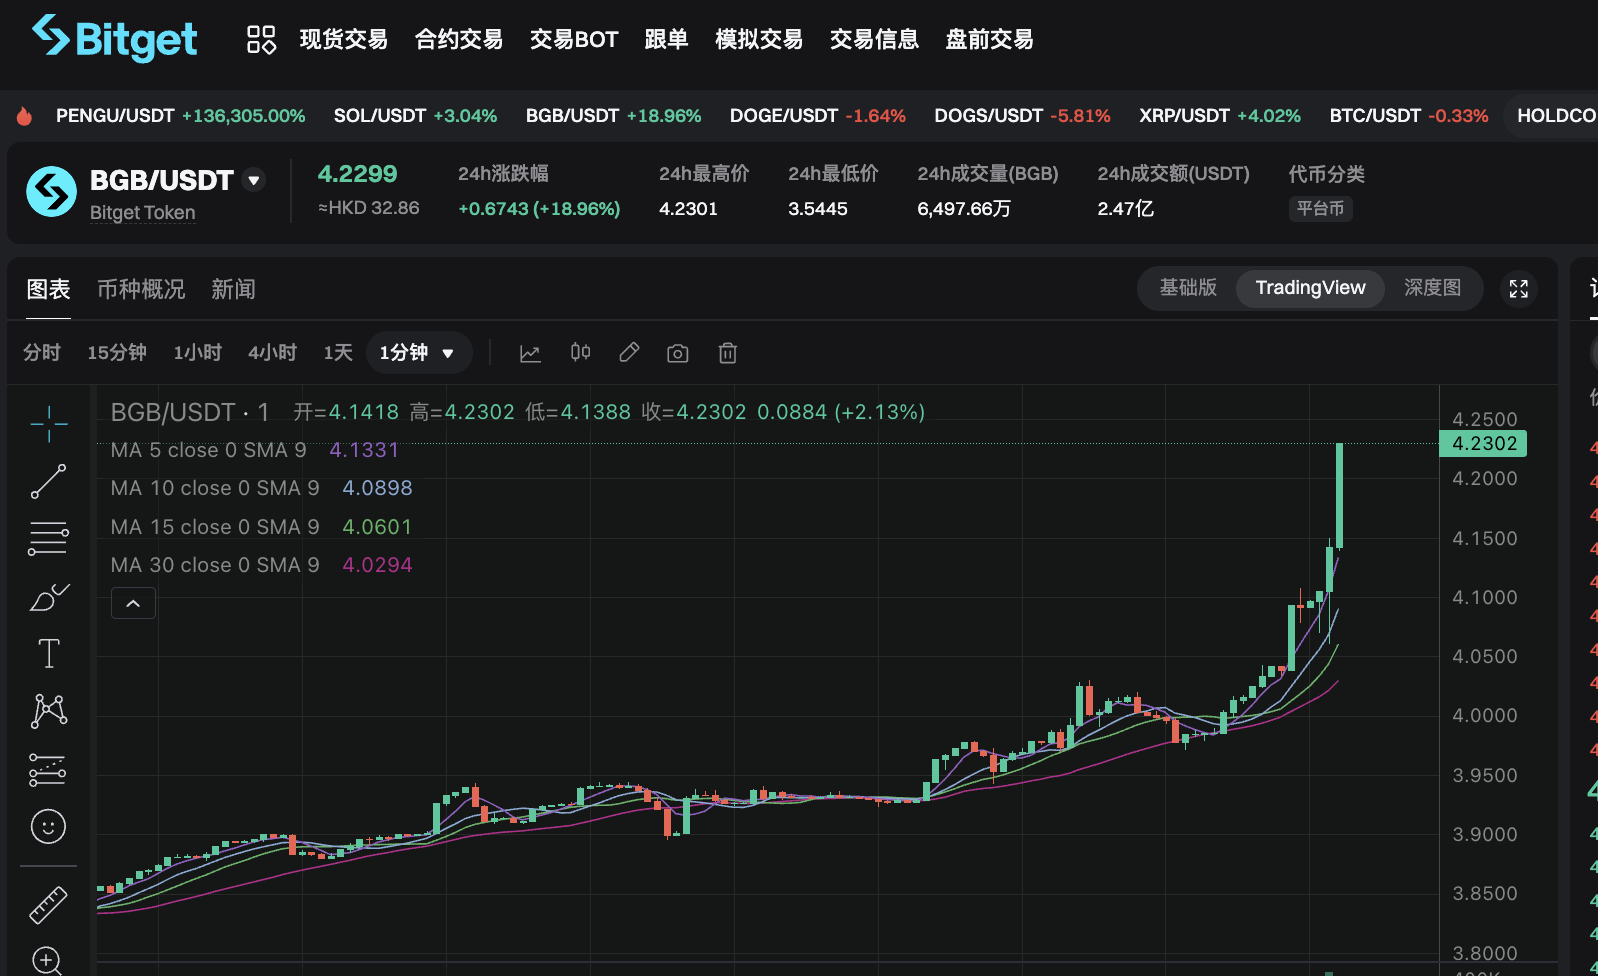Select the XABCD pattern tool
The height and width of the screenshot is (976, 1598).
click(49, 711)
